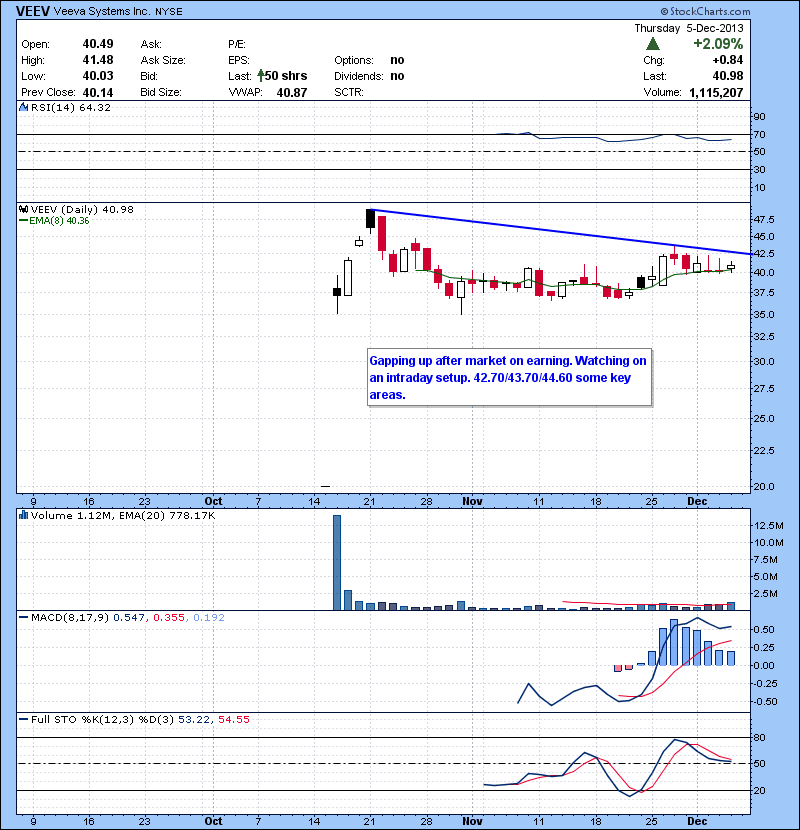This screenshot has height=830, width=800.
Task: Click the RSI(14) indicator icon
Action: point(23,107)
